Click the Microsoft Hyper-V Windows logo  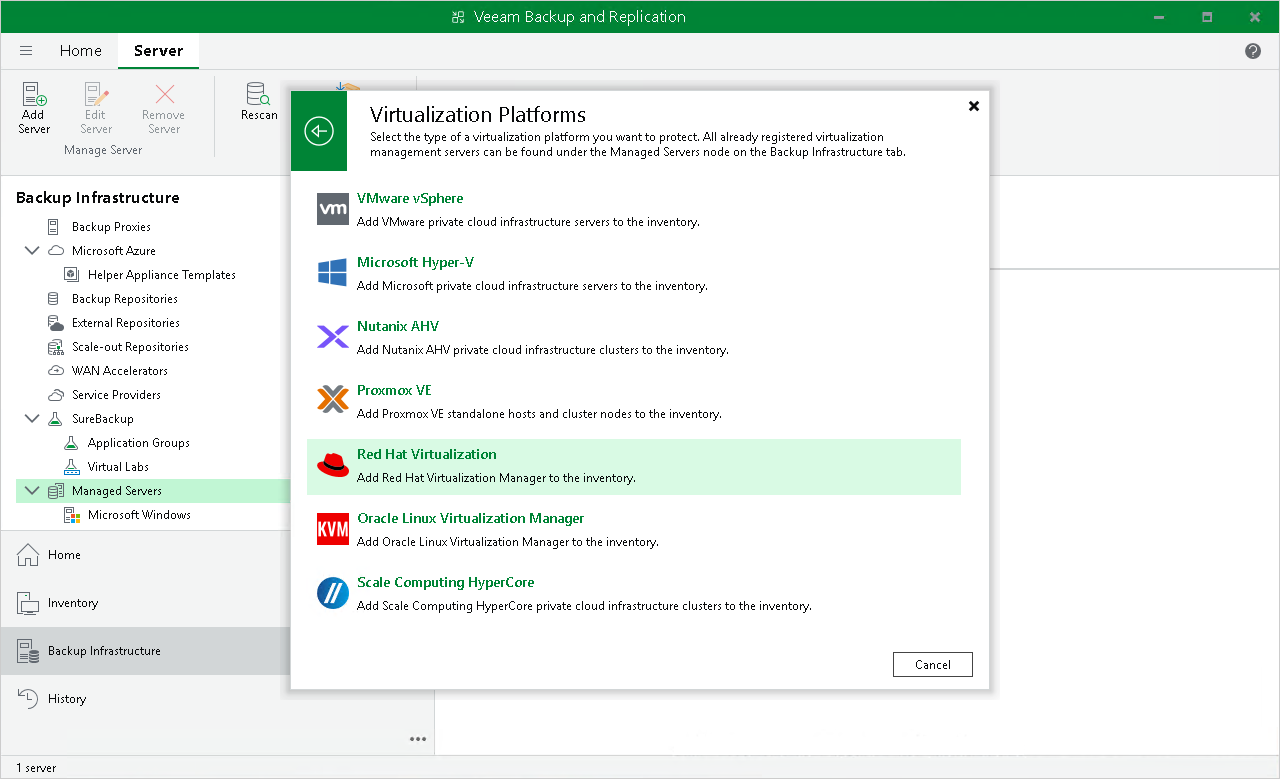pyautogui.click(x=333, y=273)
